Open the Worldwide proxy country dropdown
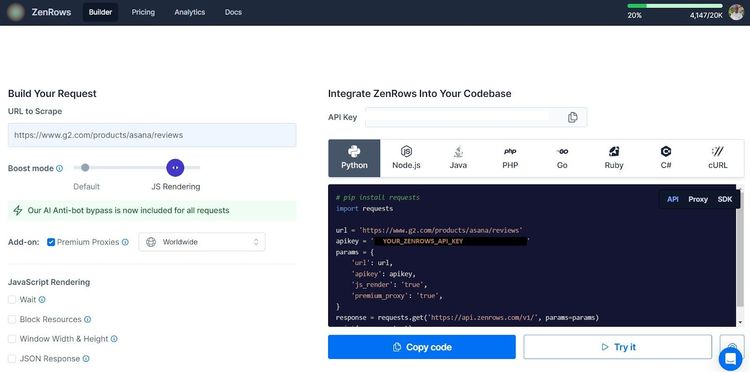This screenshot has height=372, width=750. 202,242
